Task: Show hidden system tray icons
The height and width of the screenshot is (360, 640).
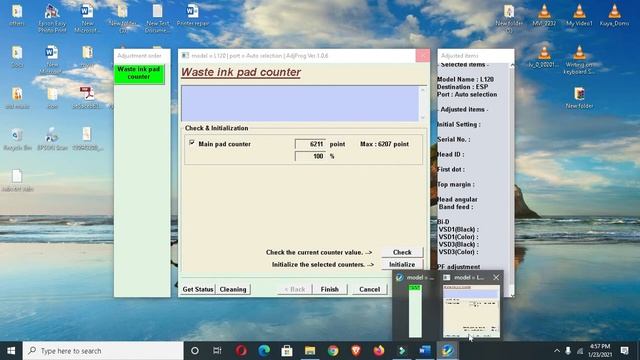Action: point(557,351)
